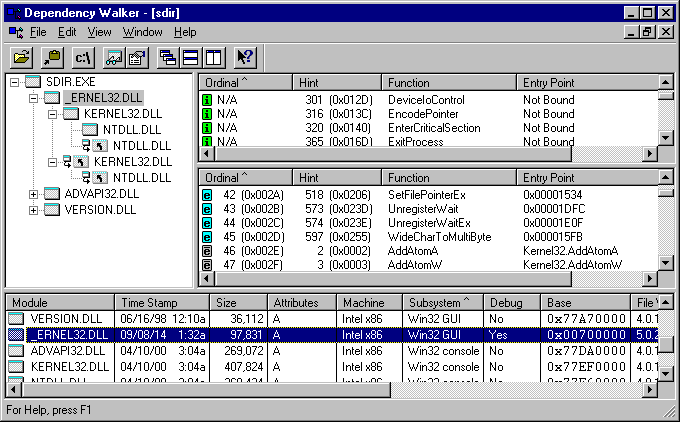Sort imports pane by Hint column header
This screenshot has height=422, width=680.
click(337, 82)
